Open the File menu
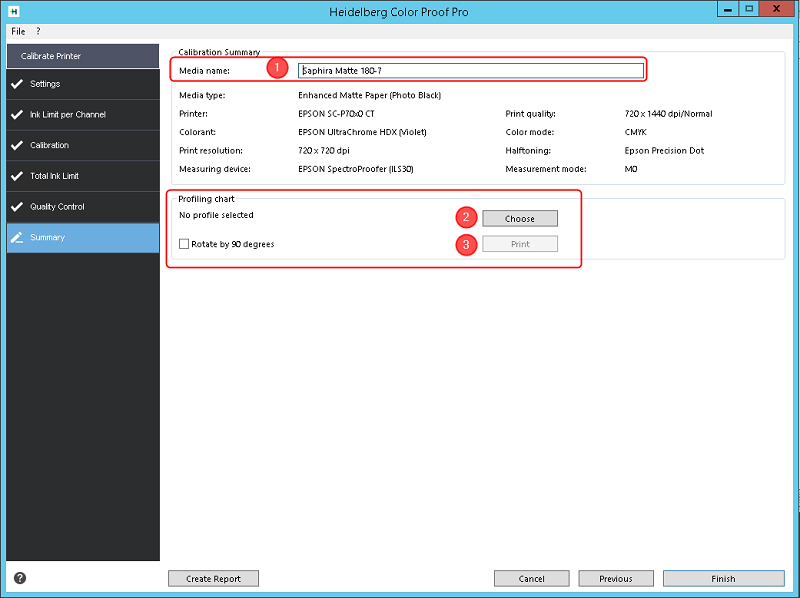 click(18, 31)
